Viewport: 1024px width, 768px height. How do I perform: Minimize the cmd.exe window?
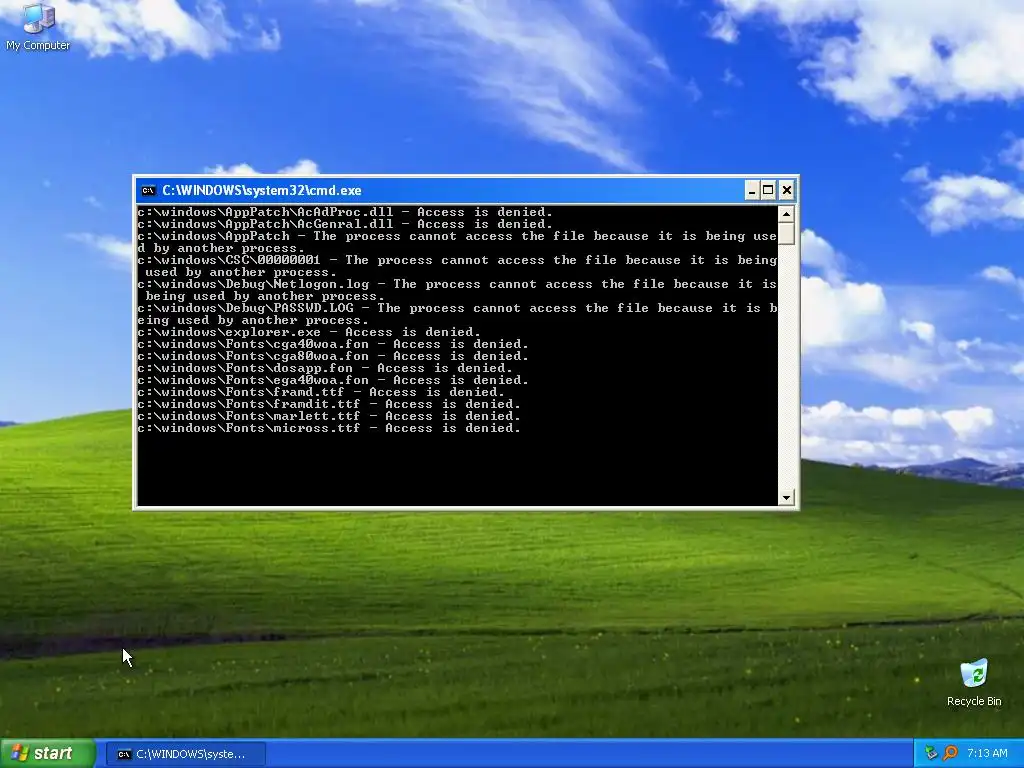(x=752, y=190)
